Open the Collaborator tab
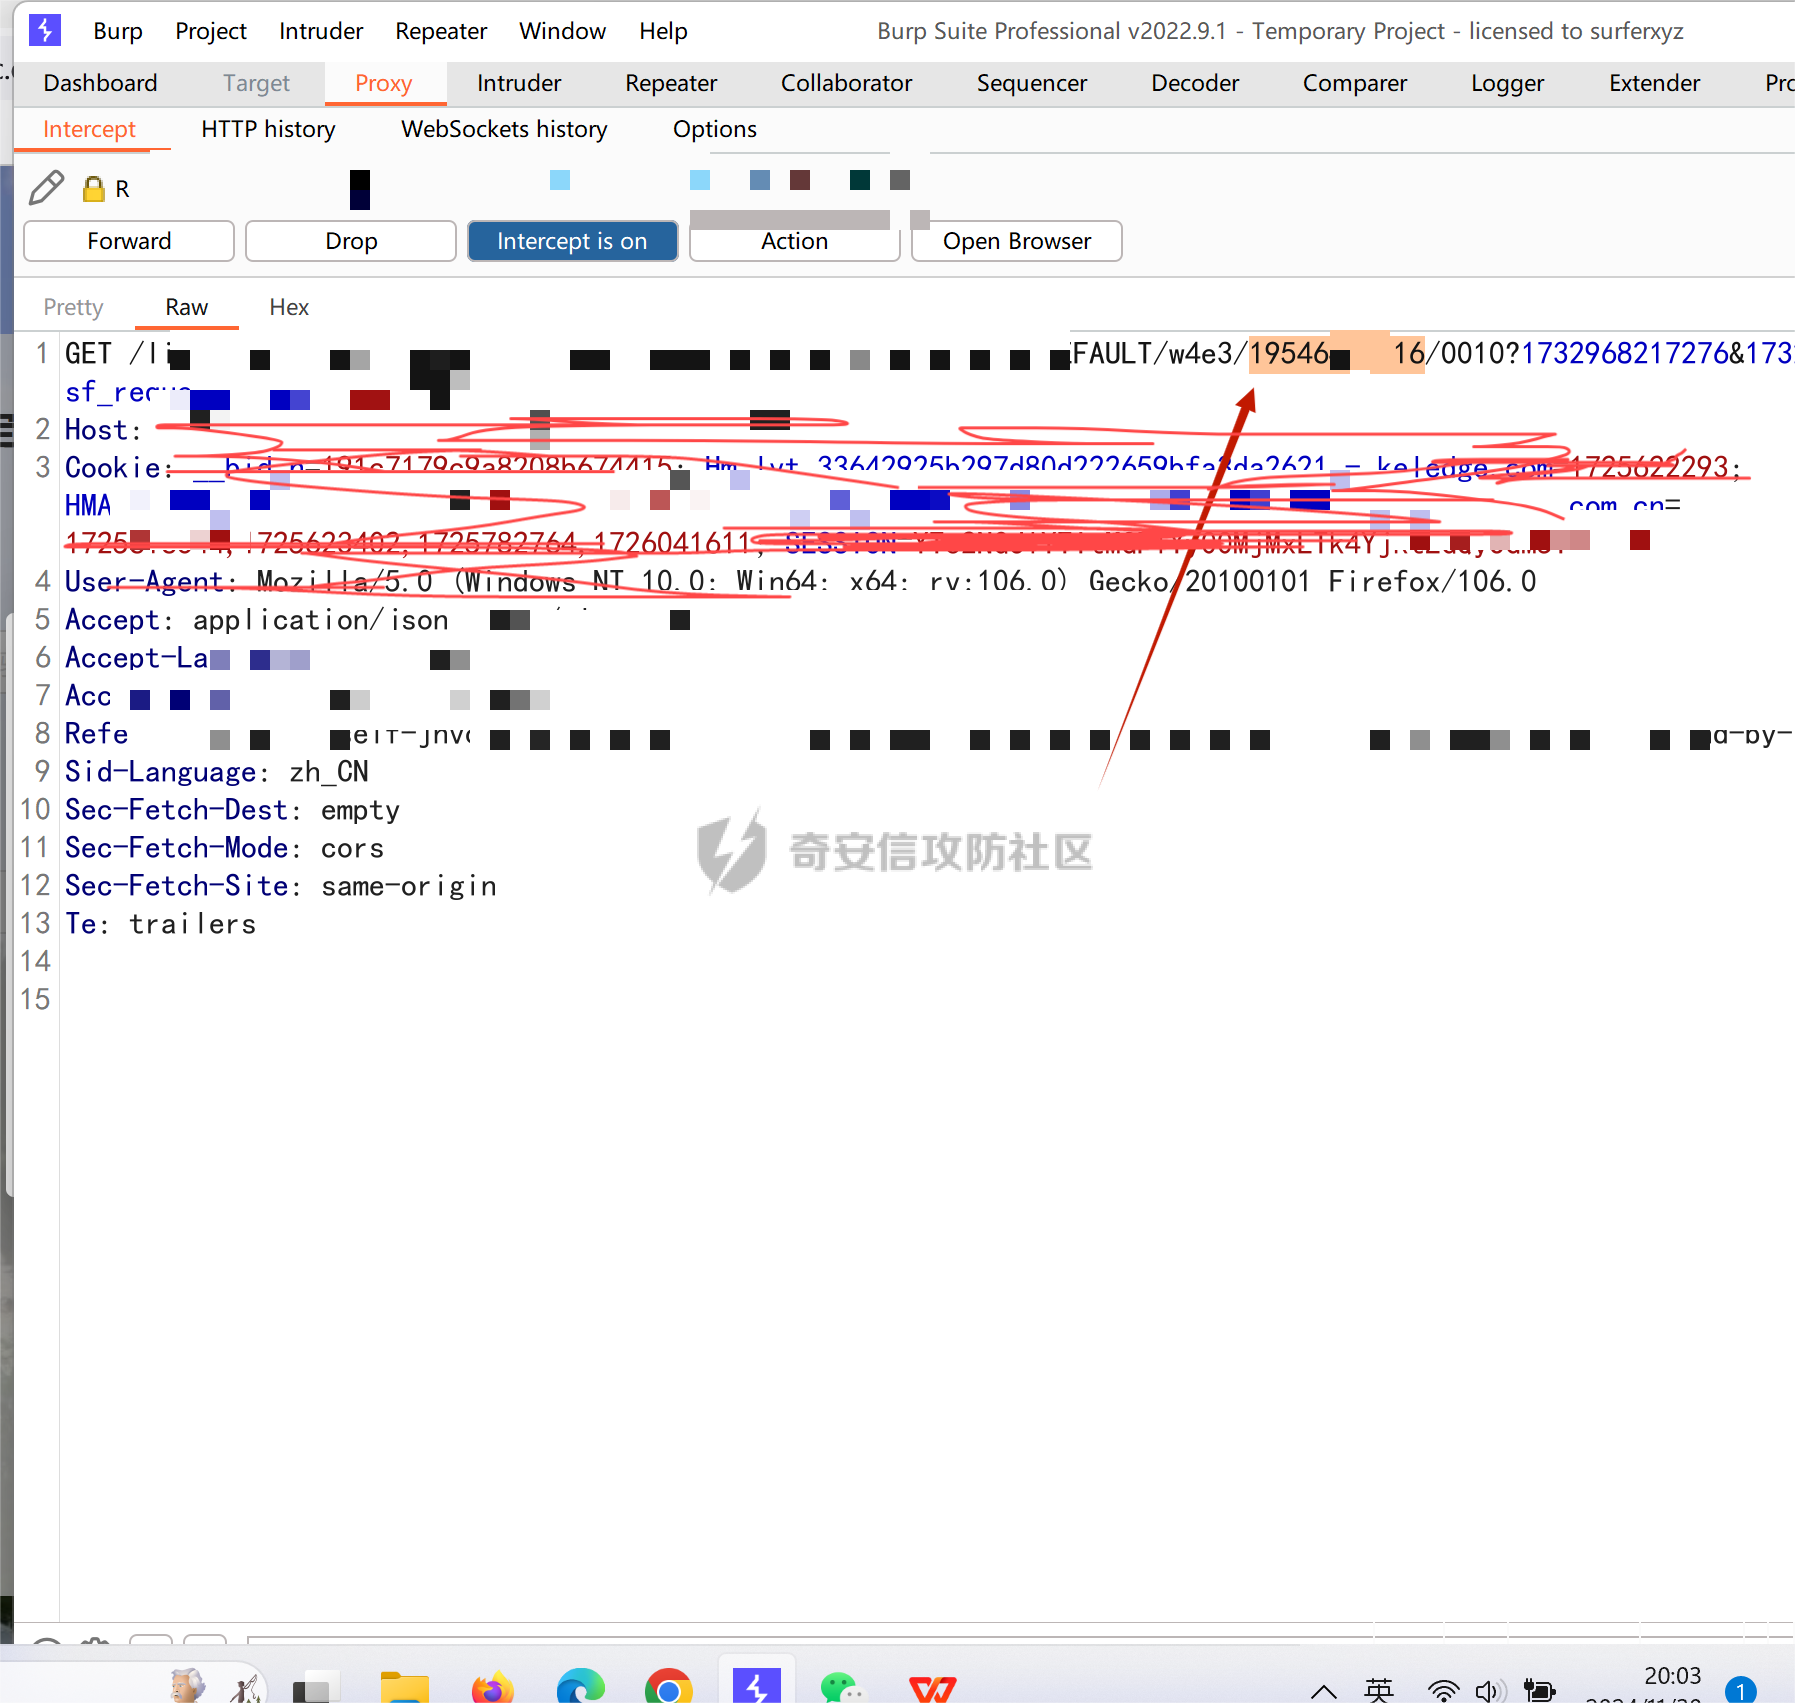 (x=846, y=83)
